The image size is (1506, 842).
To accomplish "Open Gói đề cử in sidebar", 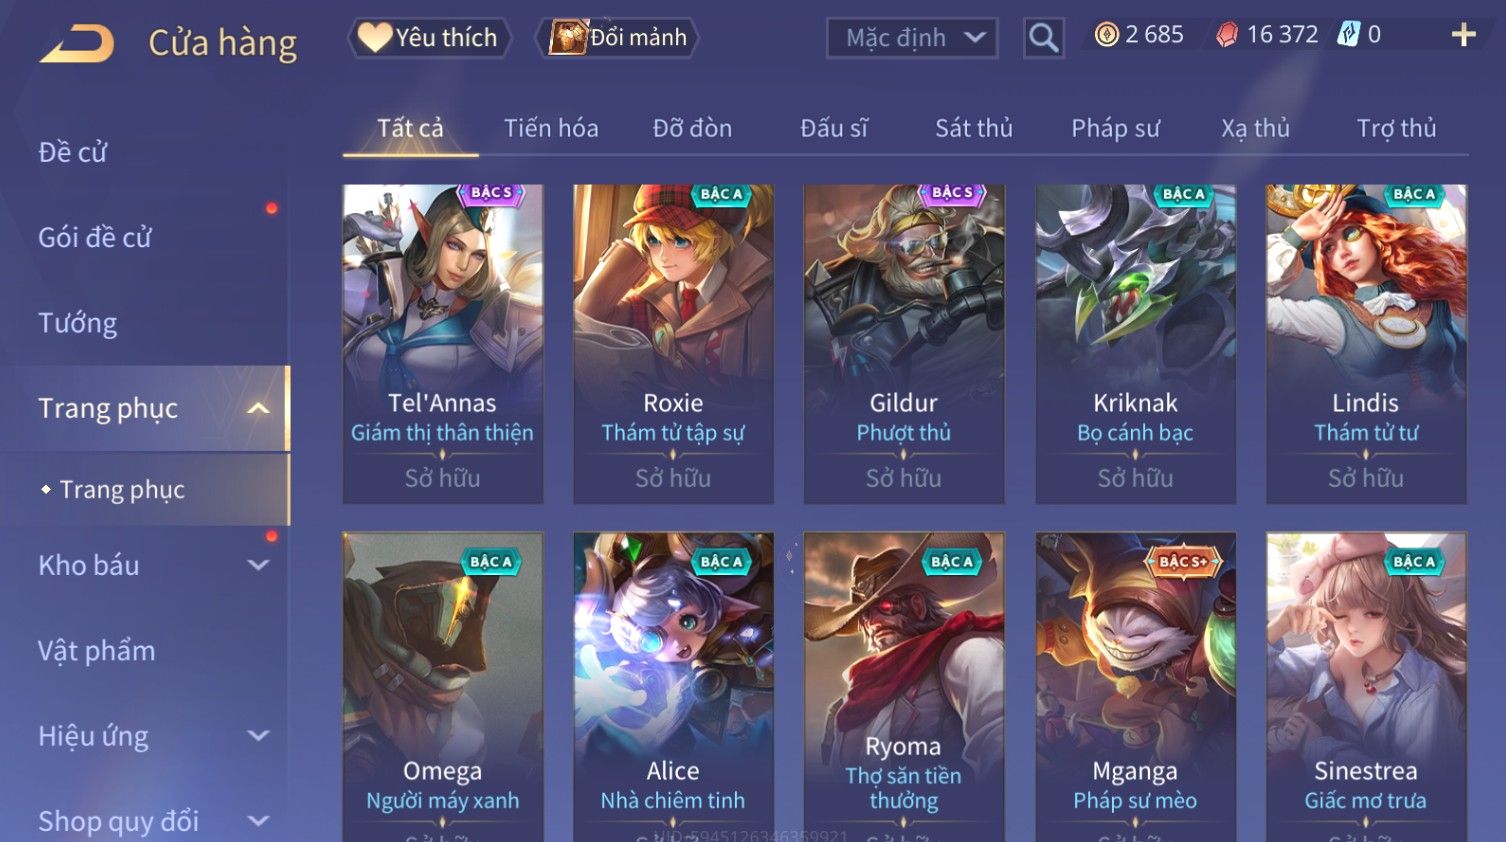I will [x=95, y=238].
